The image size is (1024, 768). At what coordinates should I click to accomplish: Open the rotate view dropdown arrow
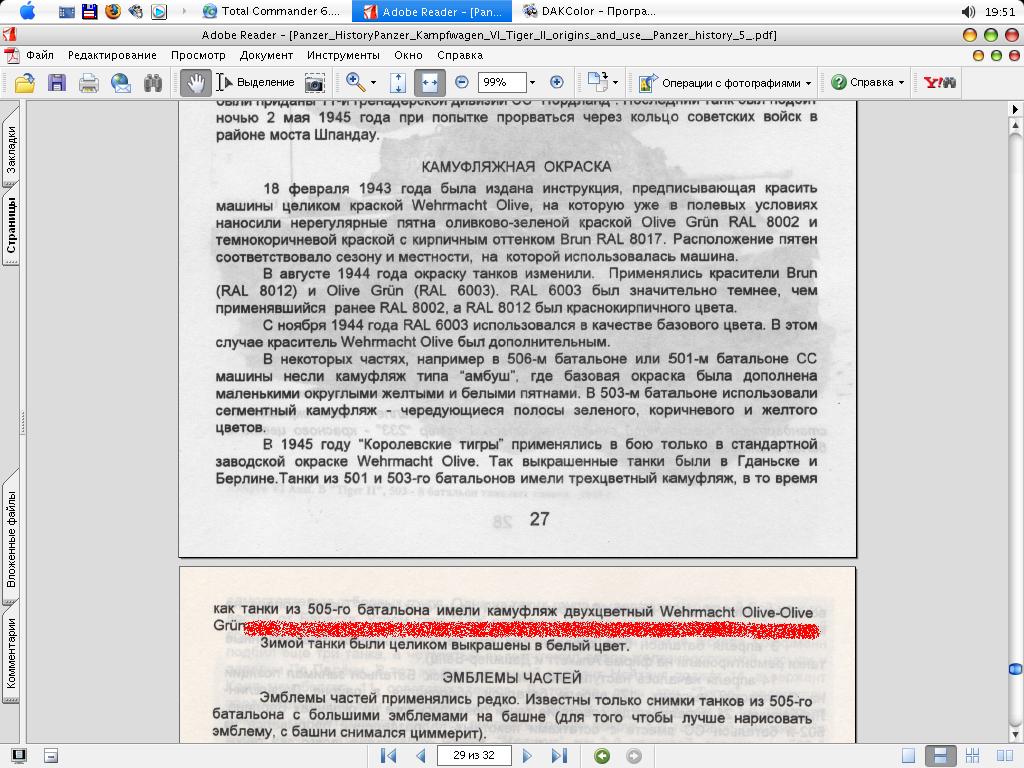click(615, 83)
